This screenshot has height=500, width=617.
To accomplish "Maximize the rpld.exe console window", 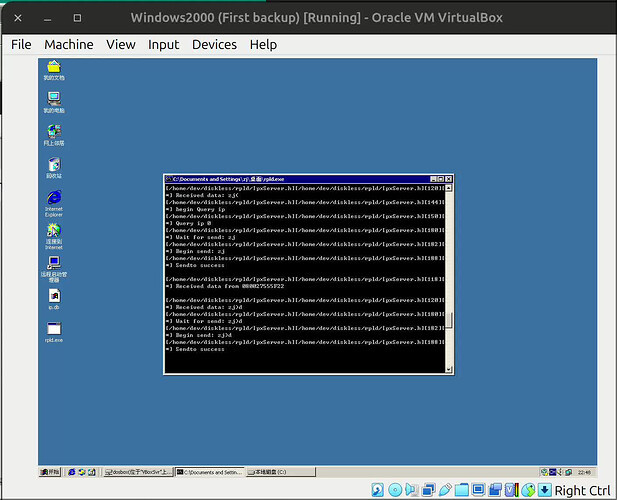I will pos(441,179).
